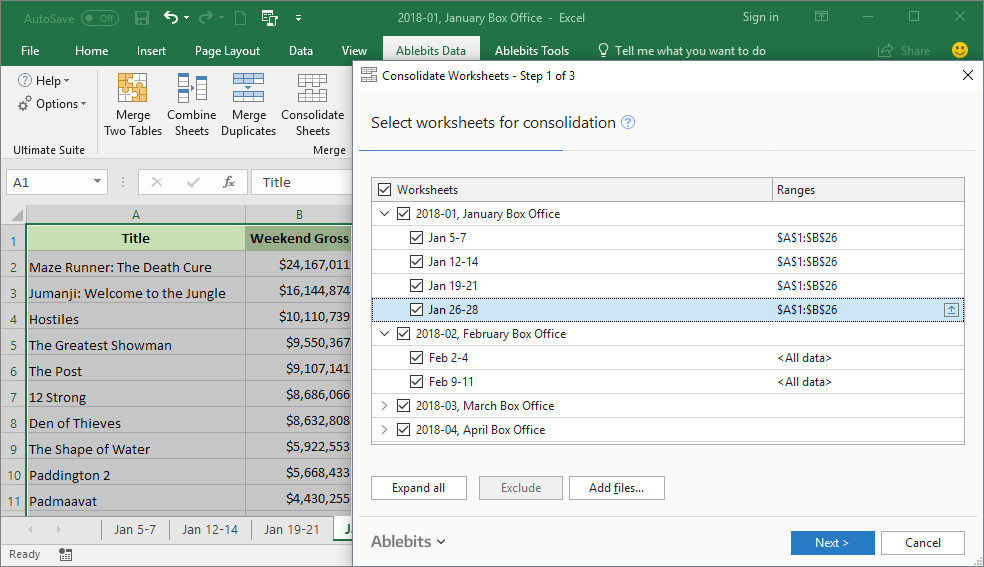Switch to the Ablebits Tools tab

click(x=532, y=51)
